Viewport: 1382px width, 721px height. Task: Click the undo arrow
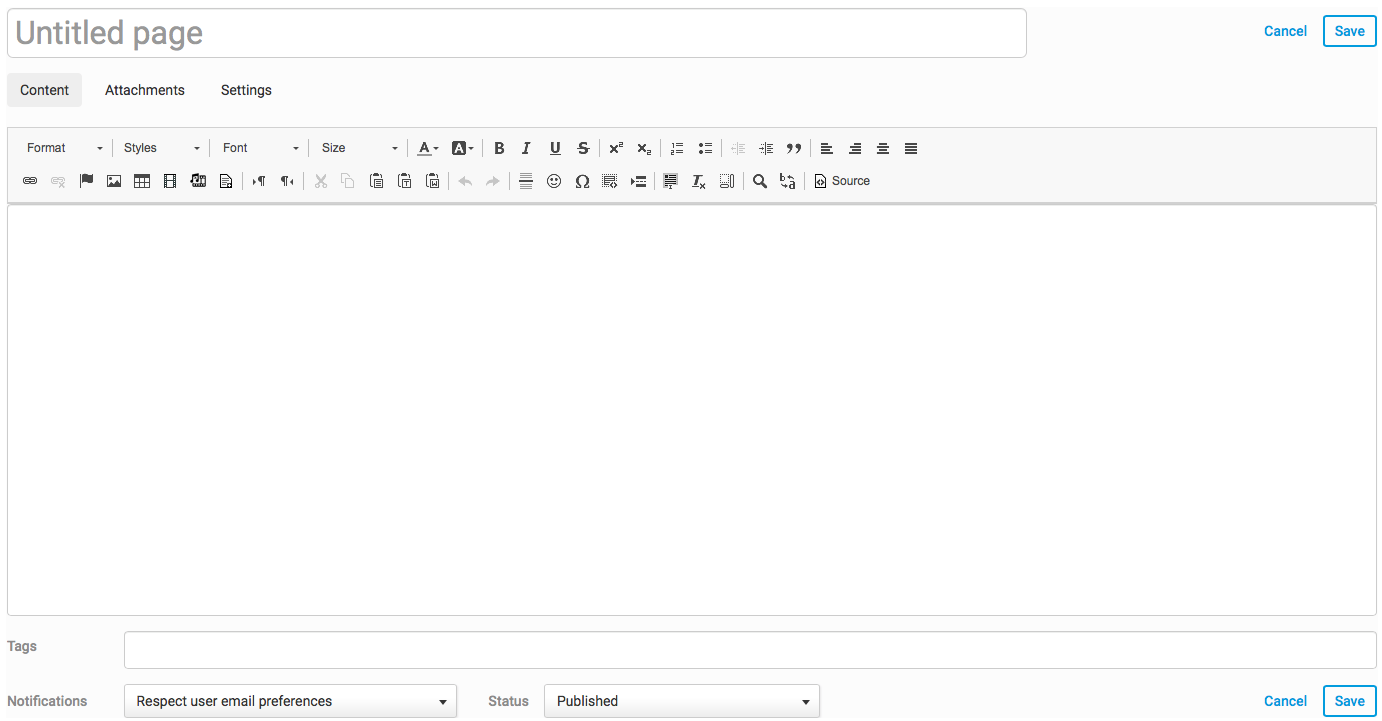tap(465, 181)
